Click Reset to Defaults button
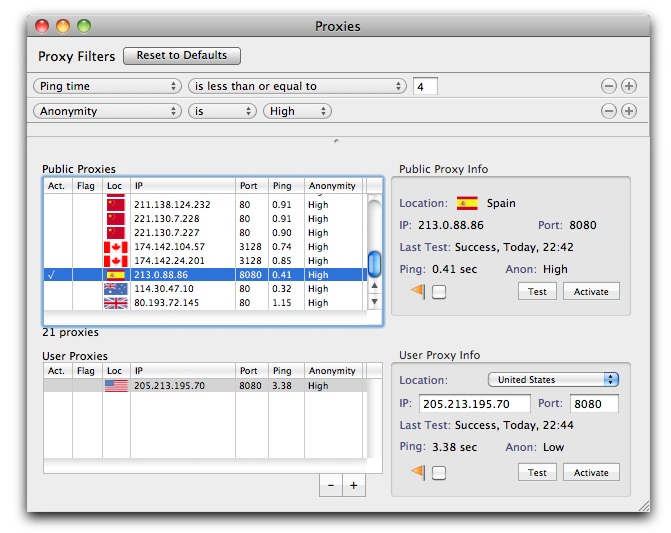 coord(182,56)
